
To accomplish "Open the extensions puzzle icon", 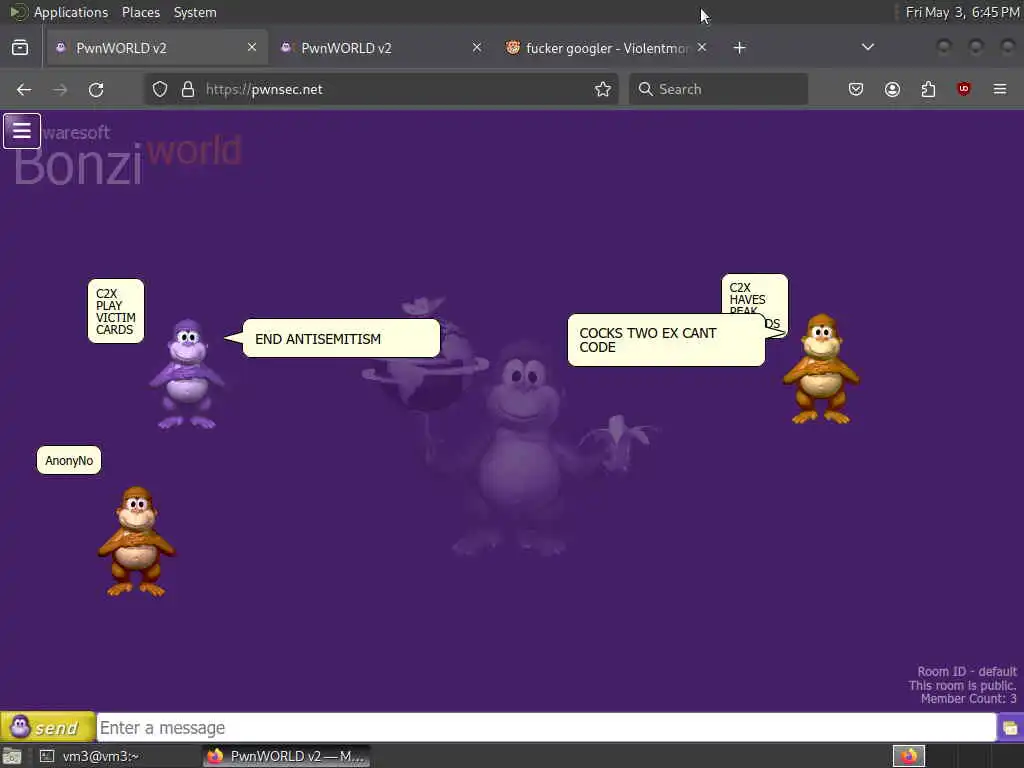I will click(x=928, y=89).
